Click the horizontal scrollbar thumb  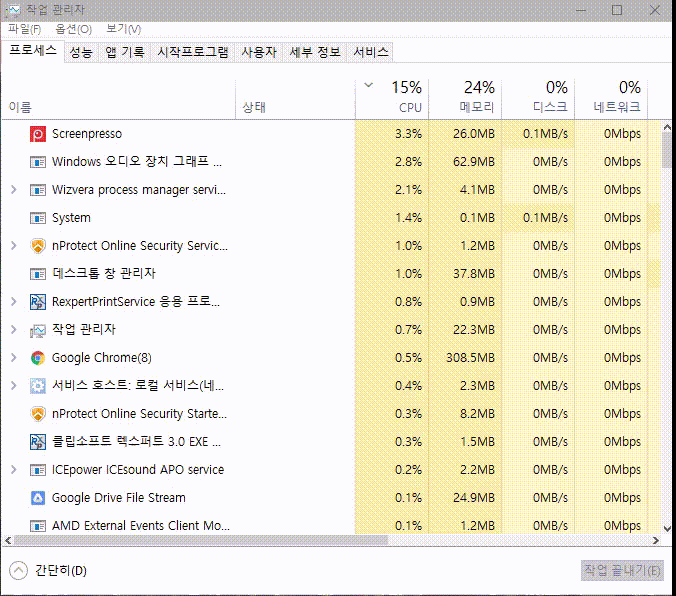[x=201, y=540]
